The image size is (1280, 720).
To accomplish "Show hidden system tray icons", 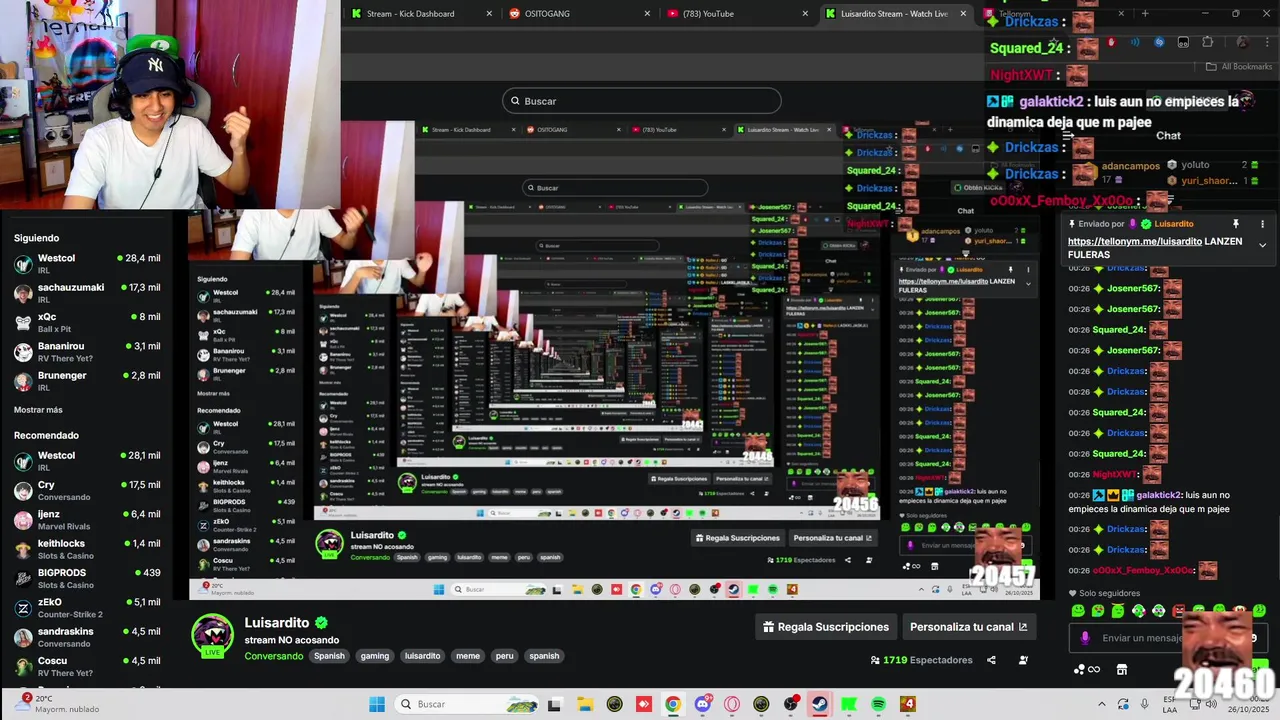I will click(x=1102, y=704).
